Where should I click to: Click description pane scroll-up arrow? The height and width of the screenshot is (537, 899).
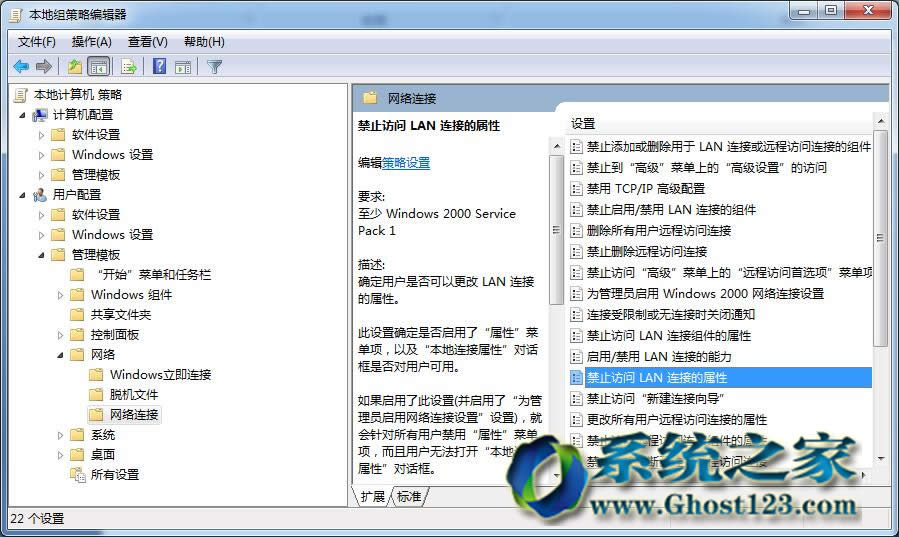[x=556, y=147]
